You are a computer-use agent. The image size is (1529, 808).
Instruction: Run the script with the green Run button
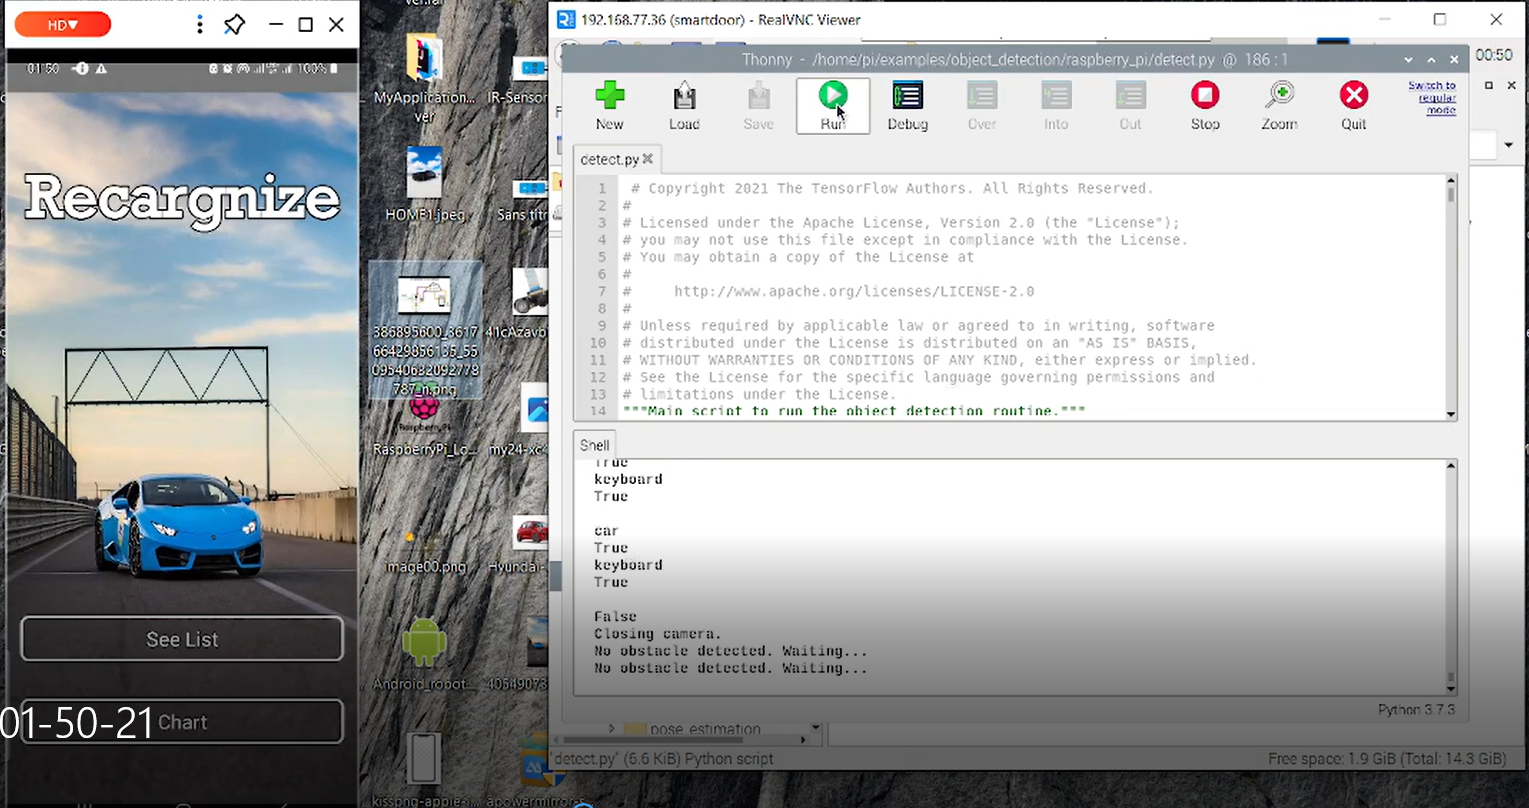pyautogui.click(x=833, y=106)
